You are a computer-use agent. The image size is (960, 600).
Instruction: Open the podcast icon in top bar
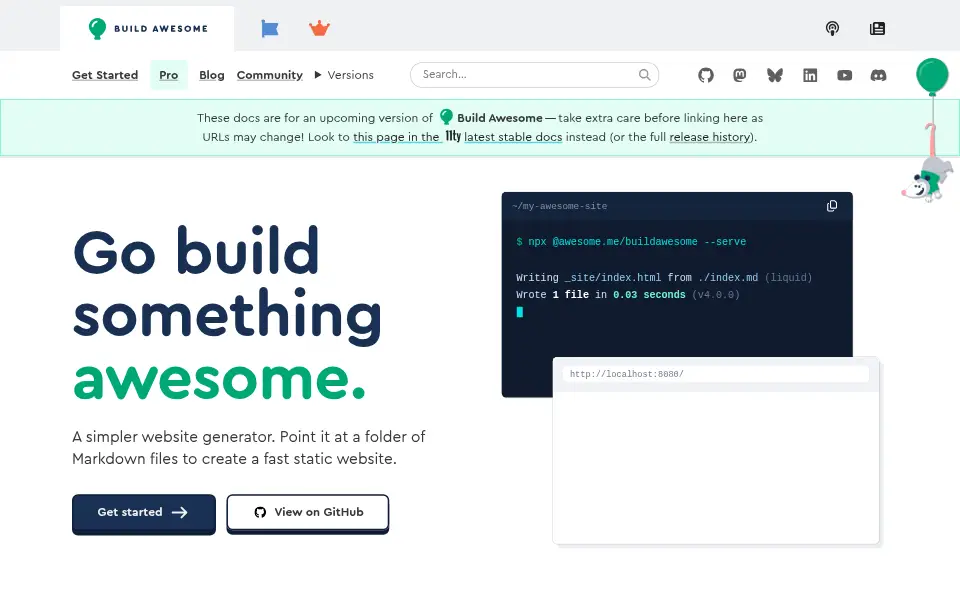pos(832,28)
